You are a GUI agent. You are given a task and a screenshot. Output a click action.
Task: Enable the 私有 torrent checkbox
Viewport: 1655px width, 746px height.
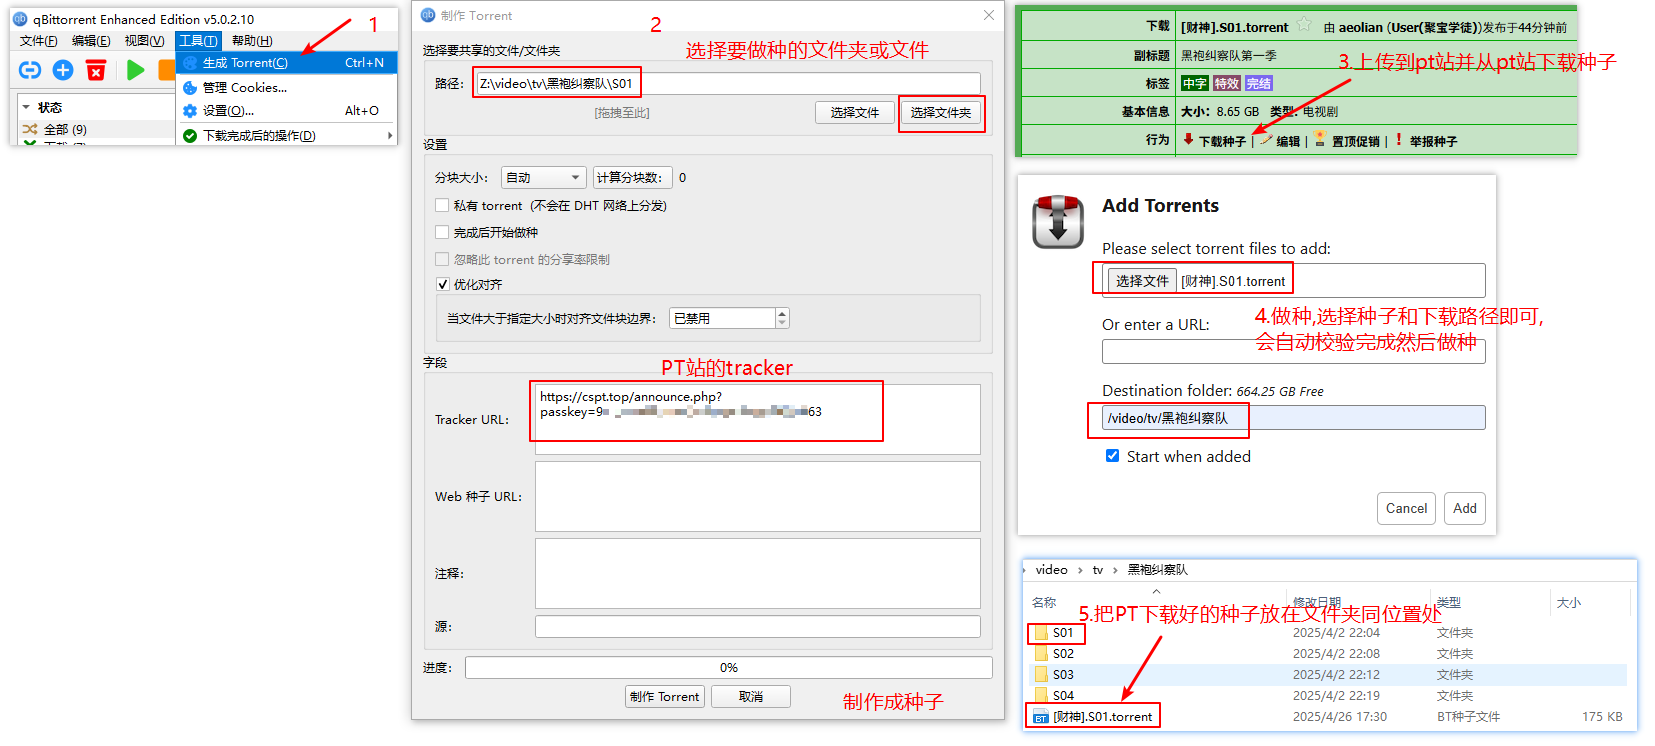coord(442,205)
